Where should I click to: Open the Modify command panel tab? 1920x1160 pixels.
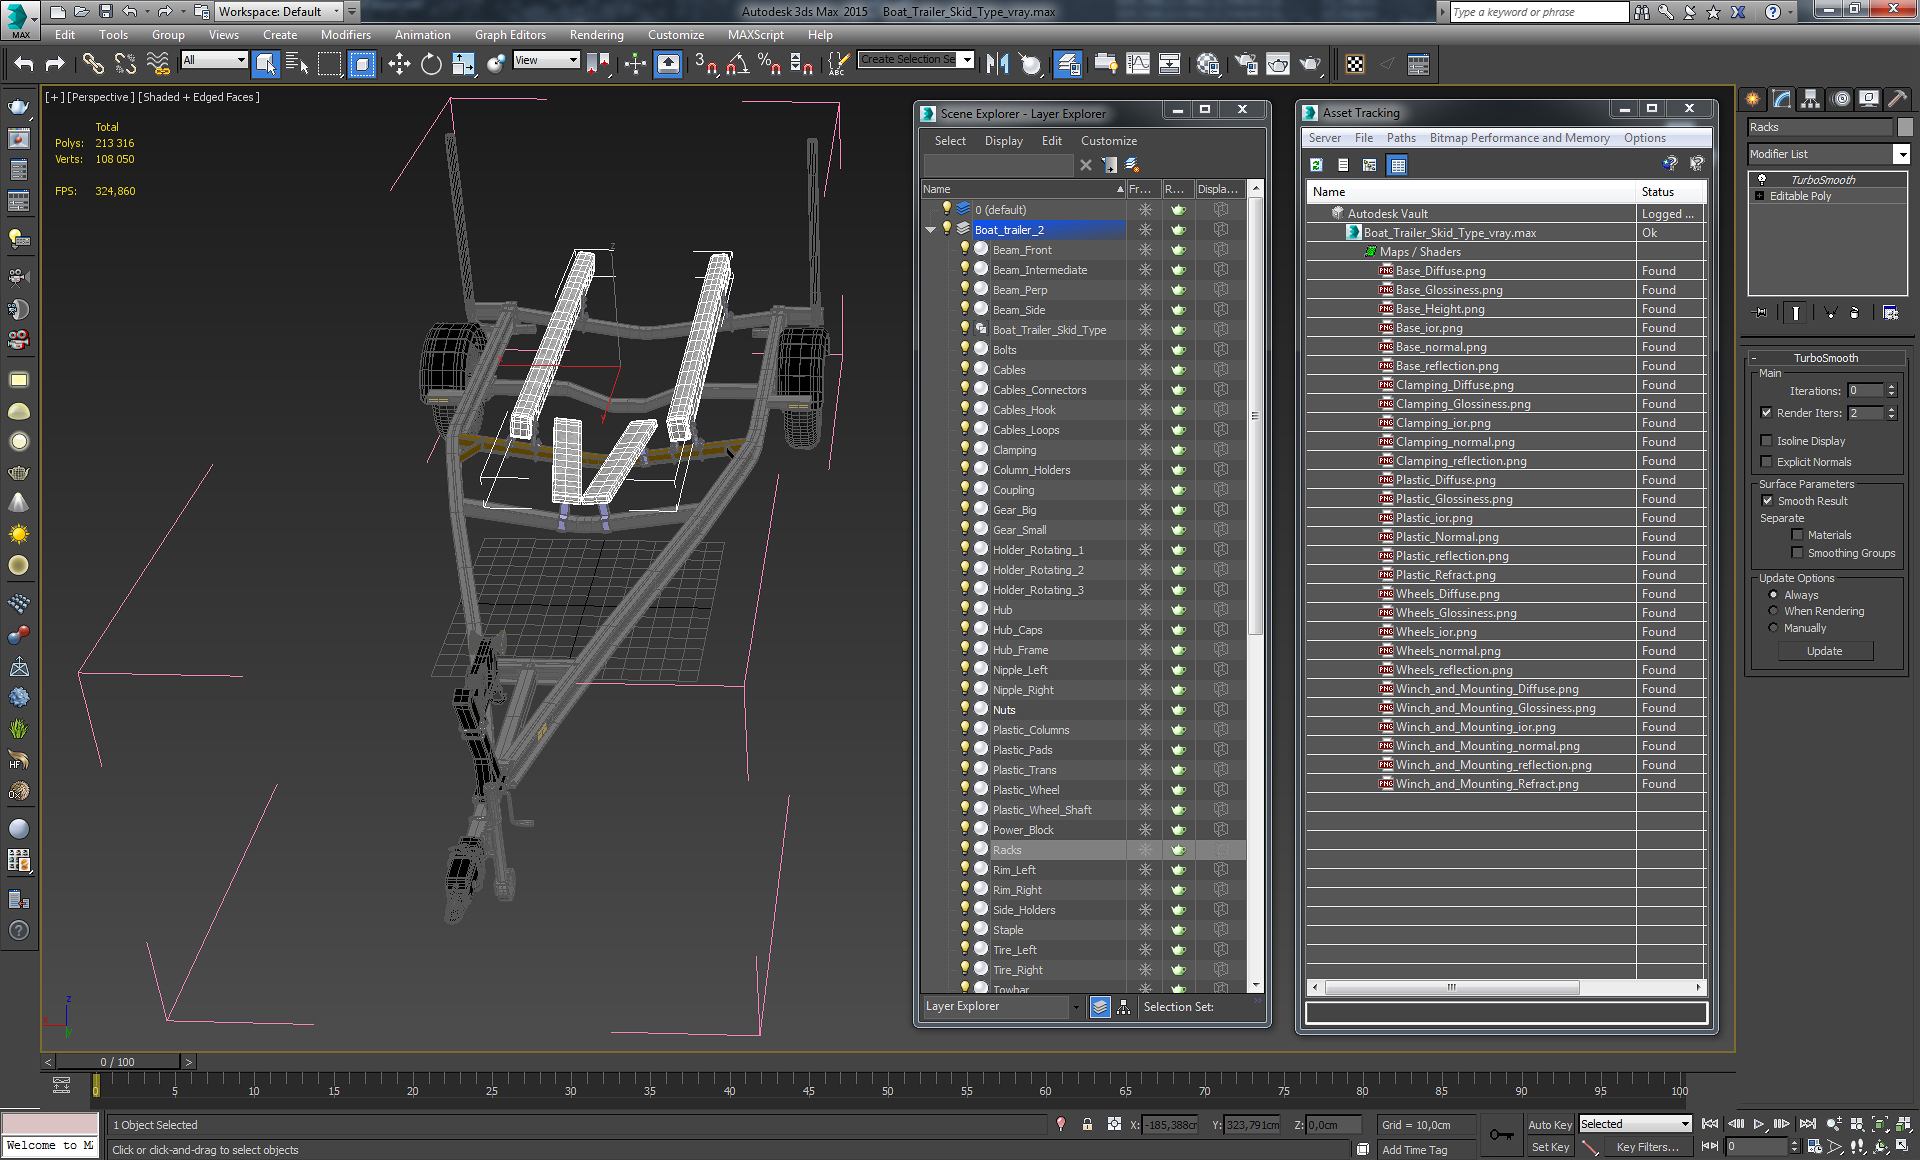click(1782, 98)
